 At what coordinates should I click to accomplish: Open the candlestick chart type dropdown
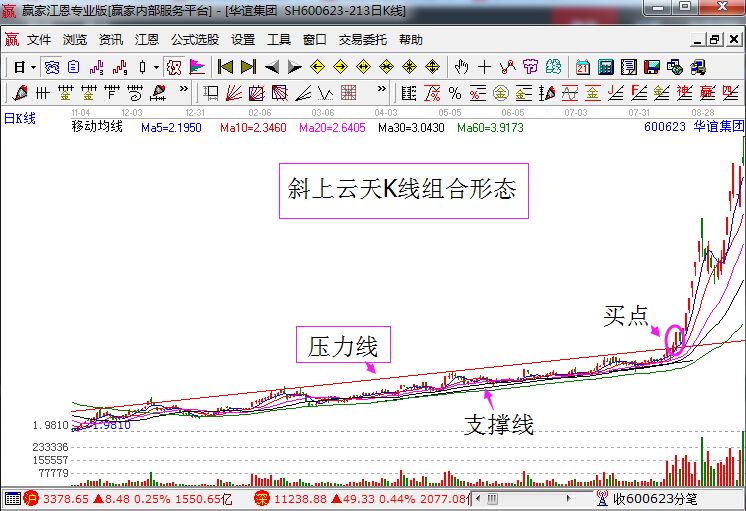tap(155, 67)
